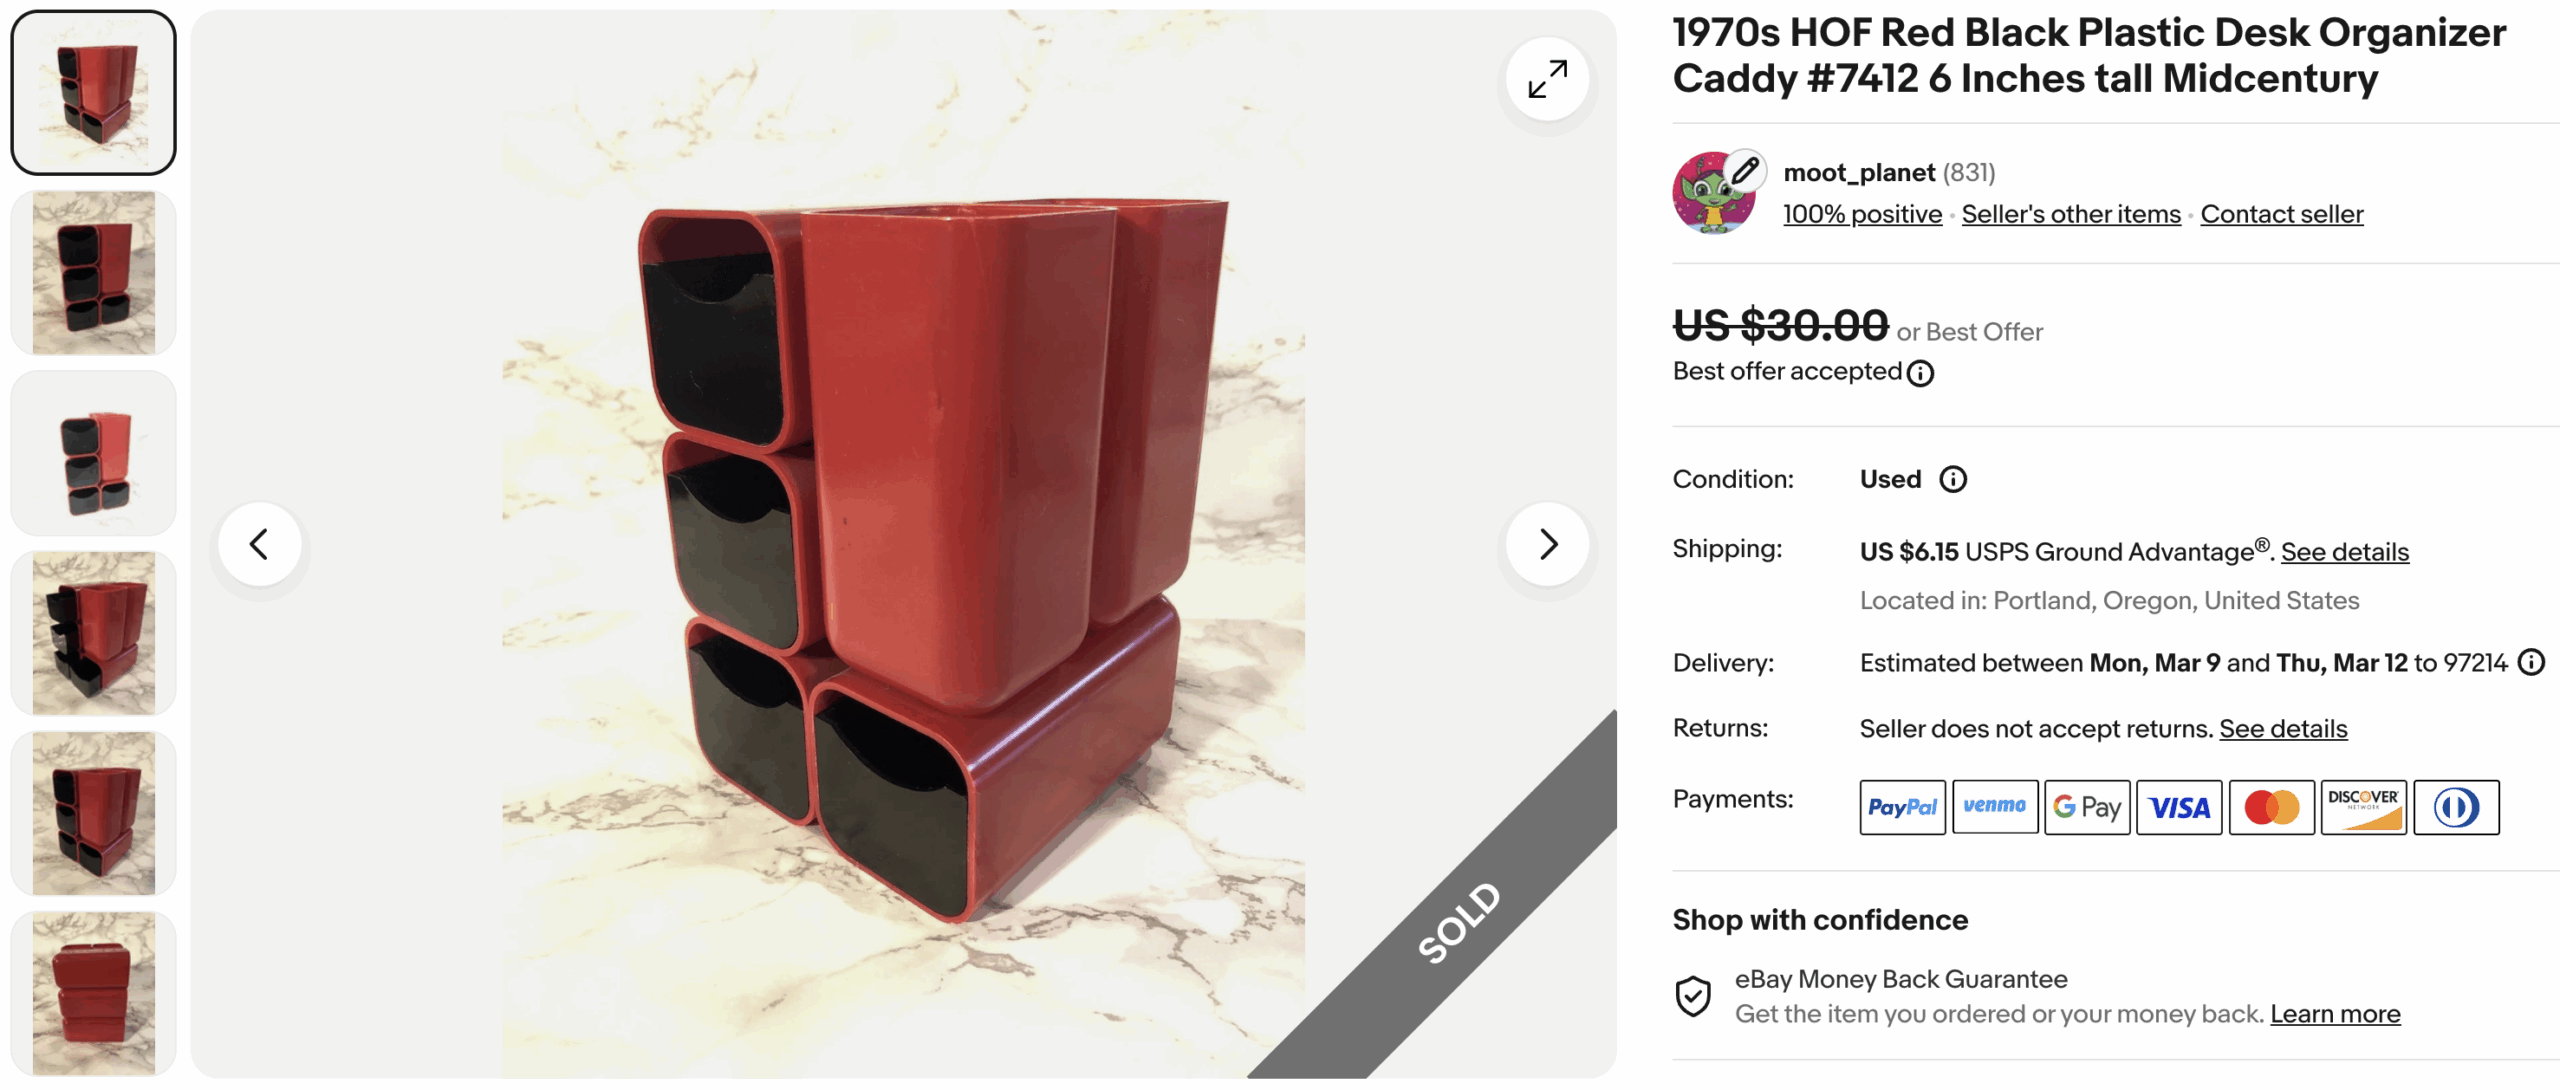Screen dimensions: 2560x1090
Task: Click the Google Pay payment icon
Action: coord(2087,807)
